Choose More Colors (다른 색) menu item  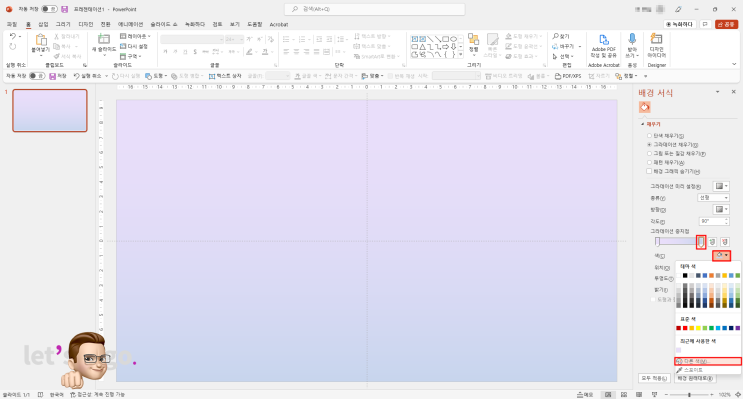(708, 361)
